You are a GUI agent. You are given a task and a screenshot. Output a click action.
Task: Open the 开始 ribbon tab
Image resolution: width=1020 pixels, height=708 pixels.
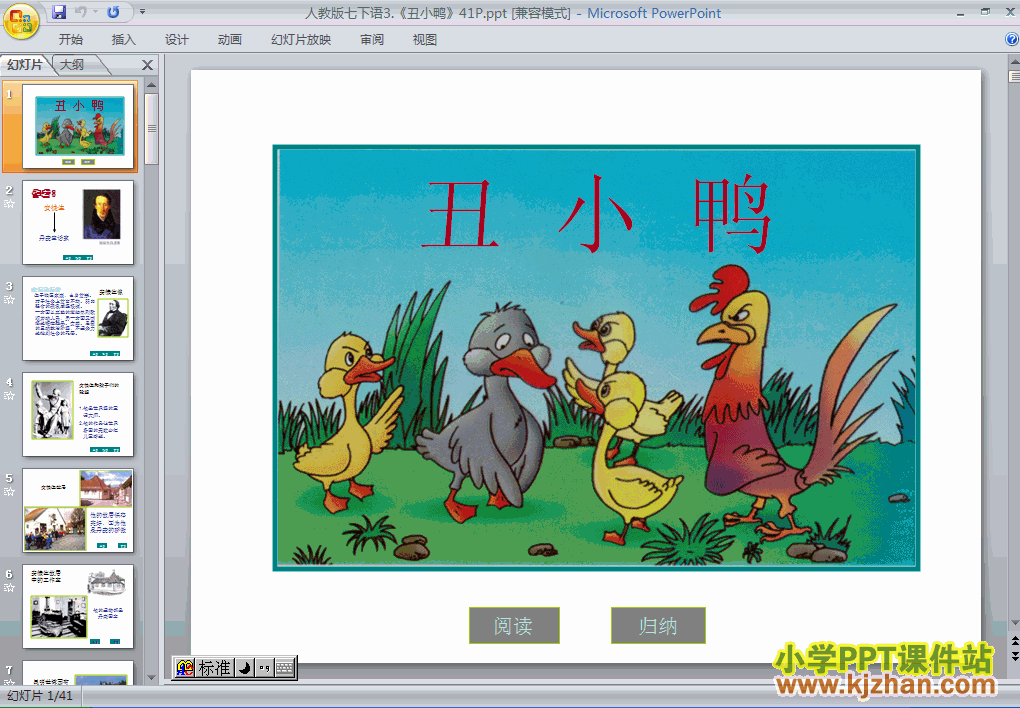tap(70, 40)
